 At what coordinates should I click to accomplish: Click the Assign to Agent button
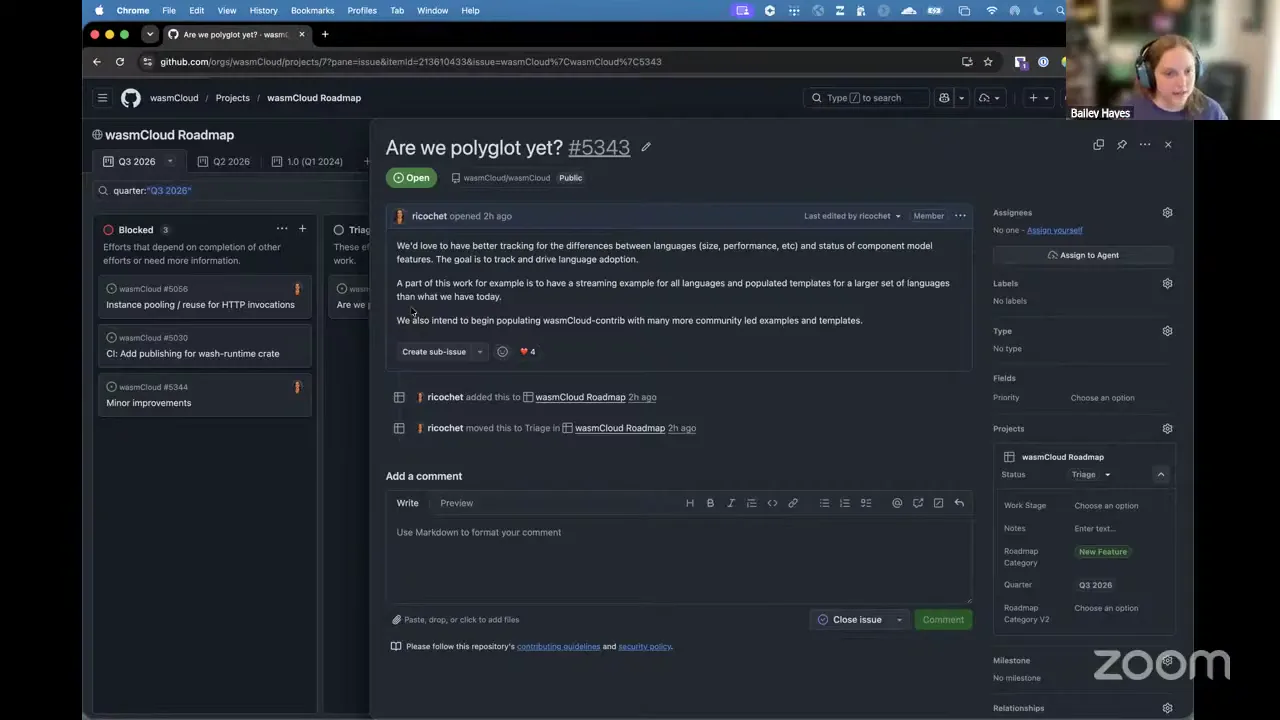1083,255
